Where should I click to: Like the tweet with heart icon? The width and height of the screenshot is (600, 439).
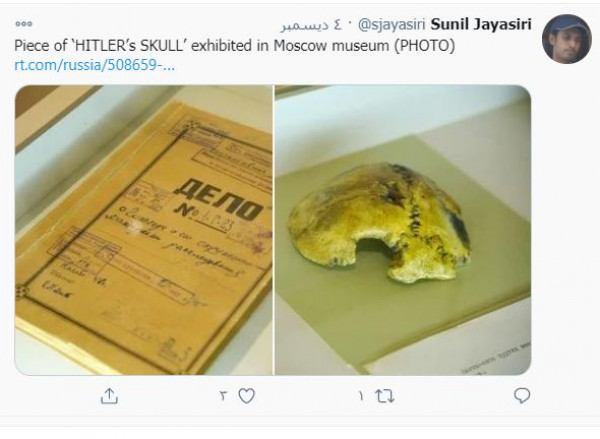click(x=246, y=396)
